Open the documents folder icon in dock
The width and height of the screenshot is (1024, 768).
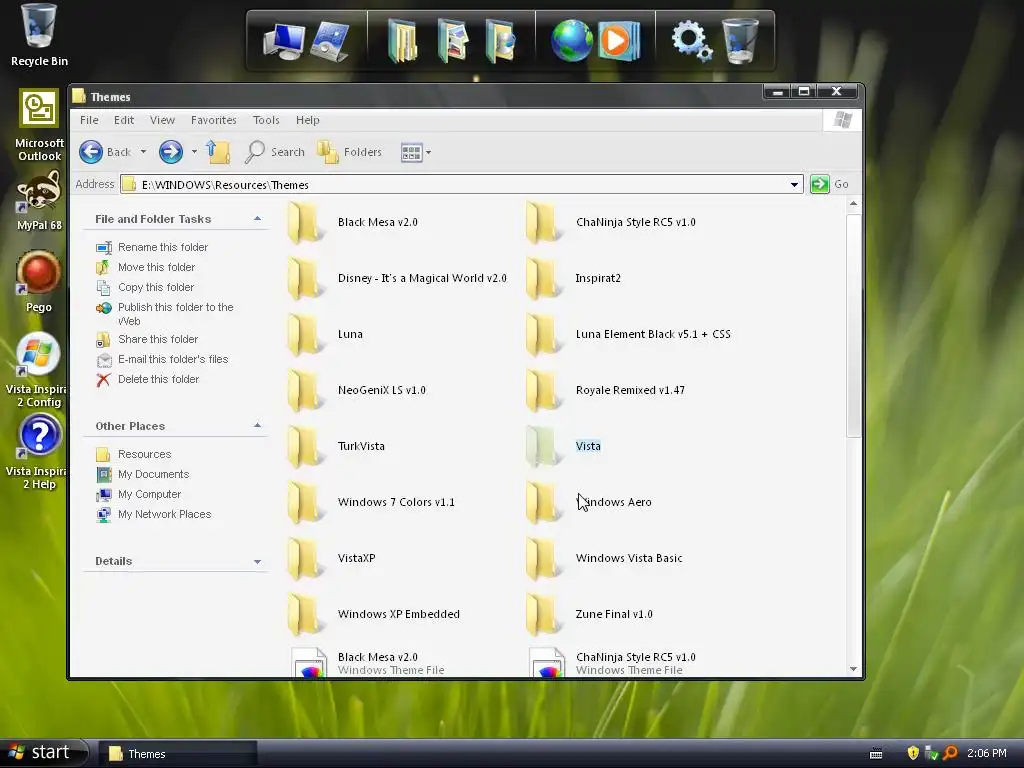pyautogui.click(x=402, y=41)
